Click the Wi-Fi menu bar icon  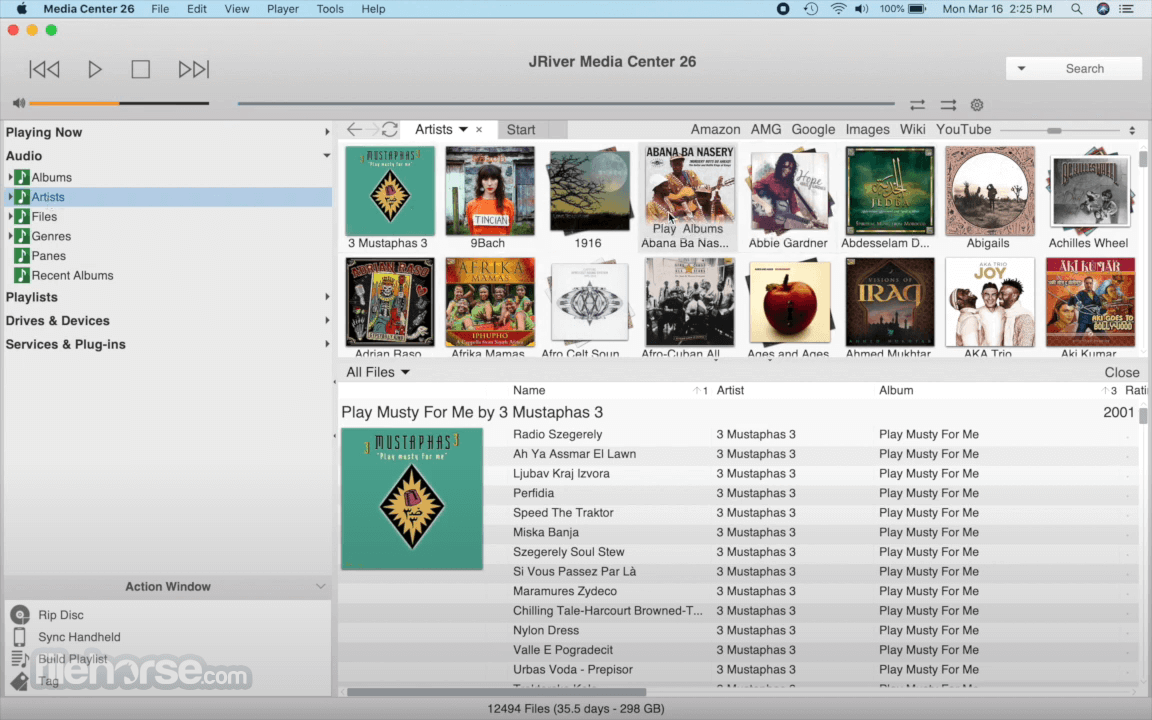point(838,9)
